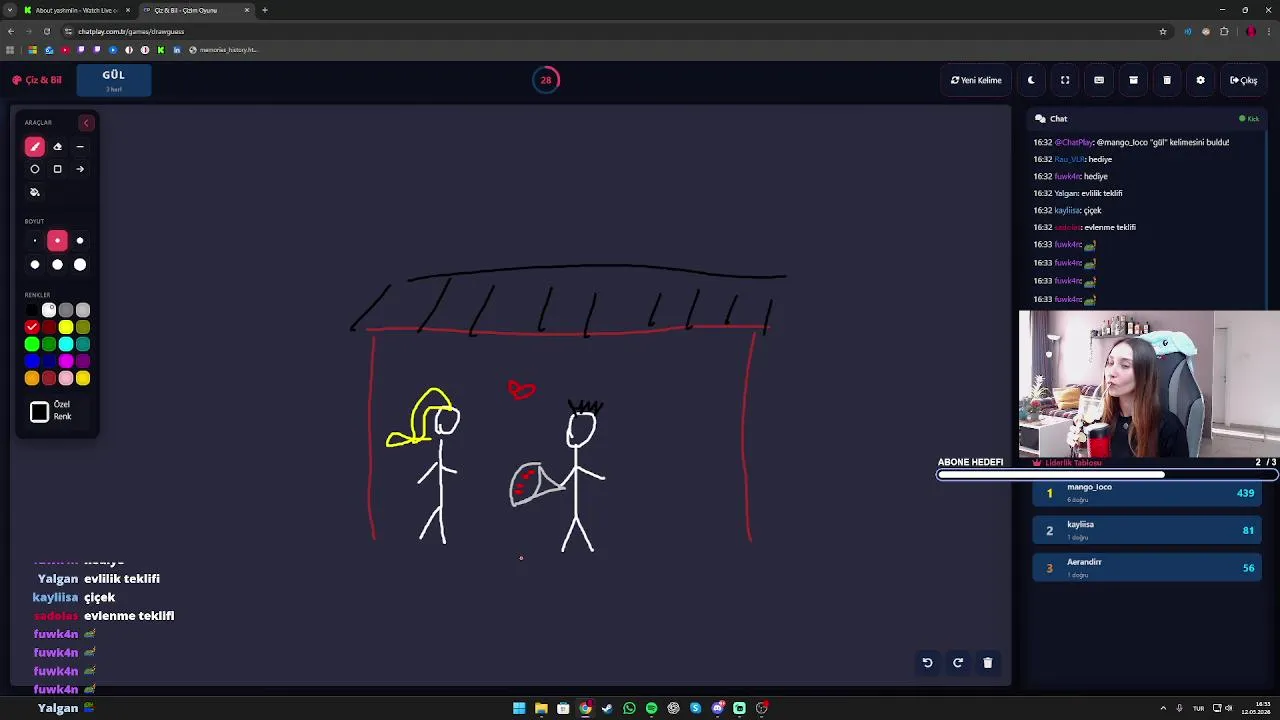Bookmark this page with star icon
Screen dimensions: 1280x720
tap(1162, 31)
